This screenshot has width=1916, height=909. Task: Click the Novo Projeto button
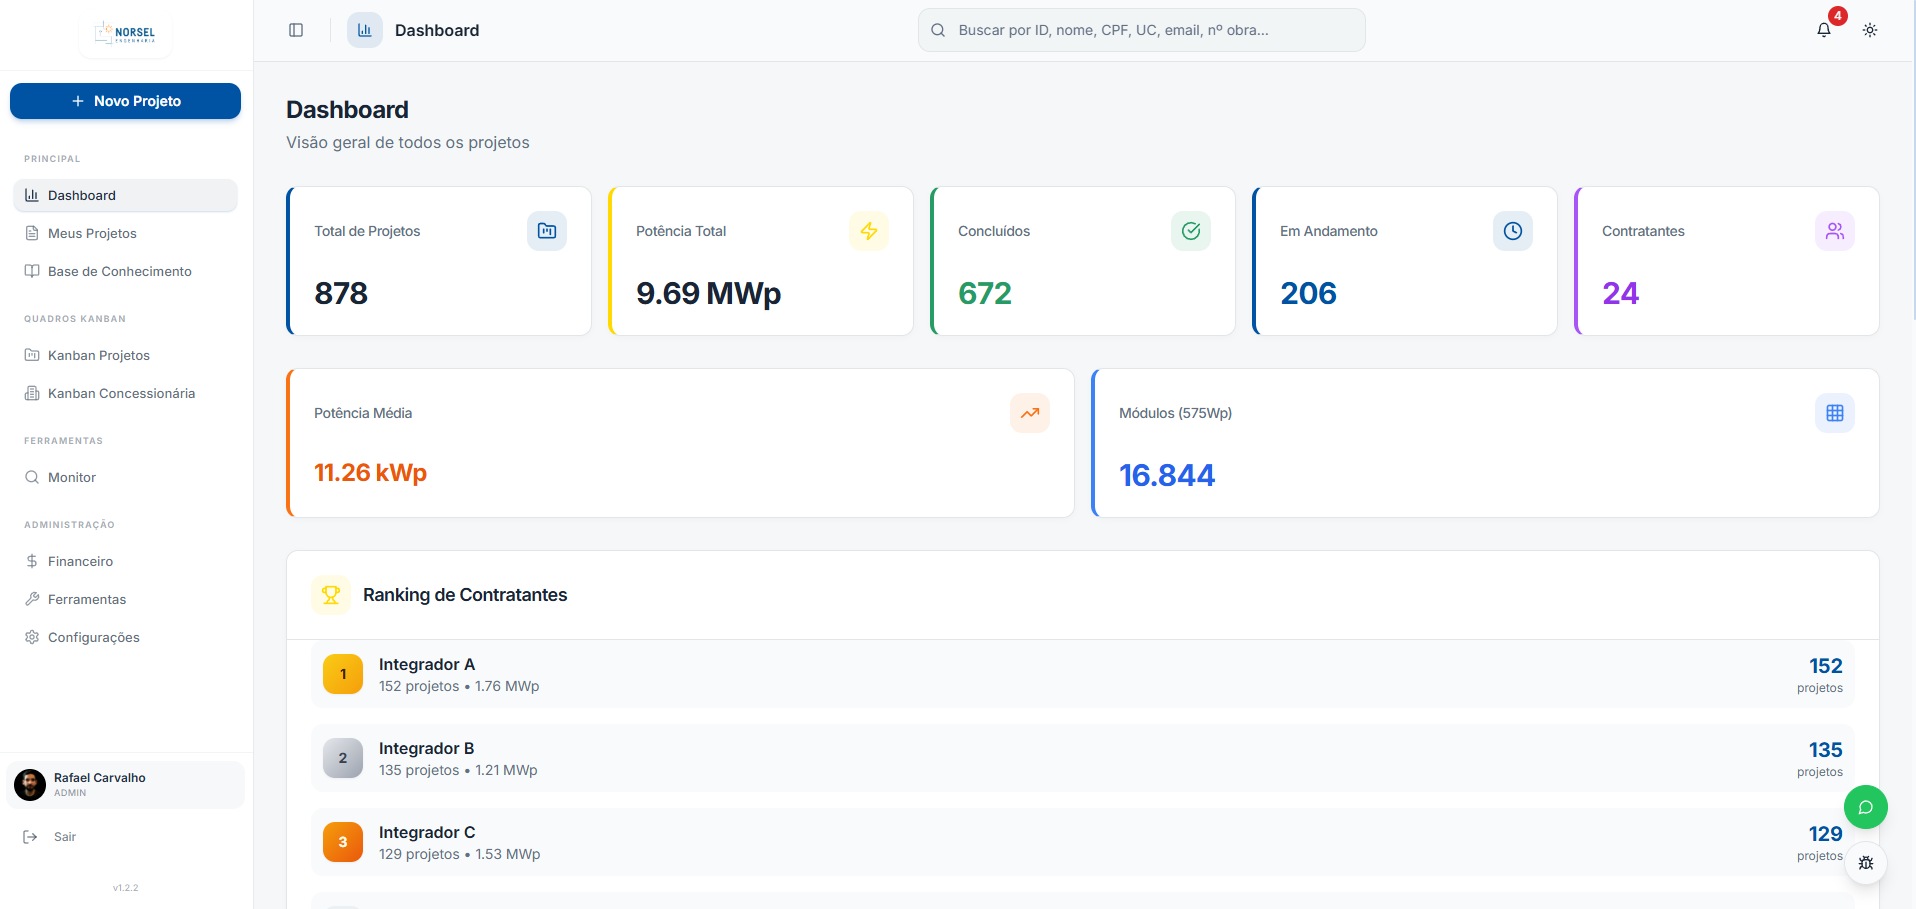coord(125,101)
